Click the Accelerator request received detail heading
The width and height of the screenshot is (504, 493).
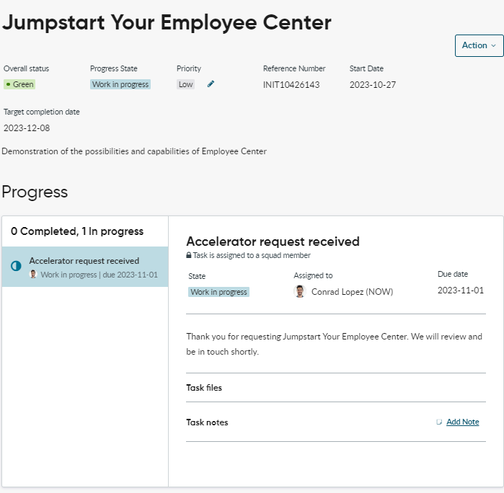(x=273, y=241)
